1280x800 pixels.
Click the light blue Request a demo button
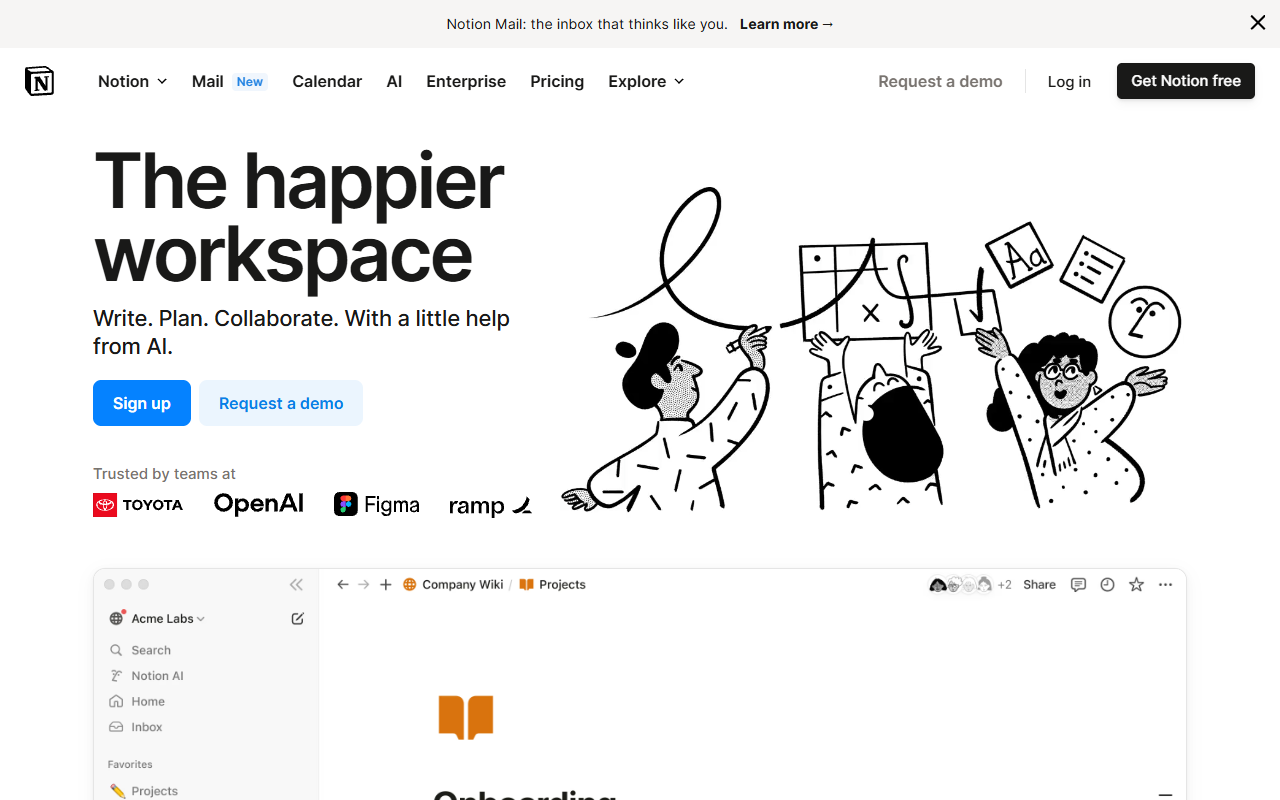(x=281, y=403)
